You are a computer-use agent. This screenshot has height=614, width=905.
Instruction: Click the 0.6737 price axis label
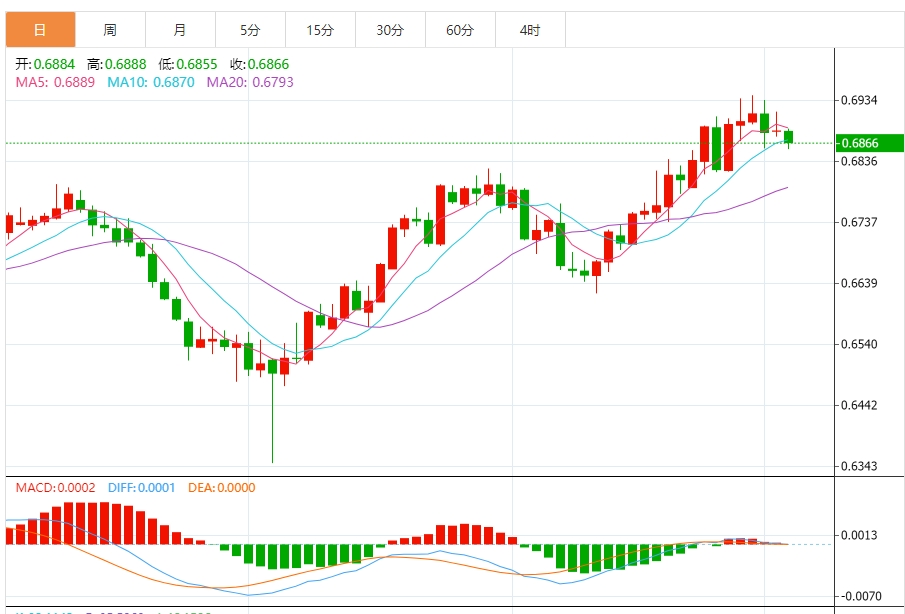(x=859, y=222)
